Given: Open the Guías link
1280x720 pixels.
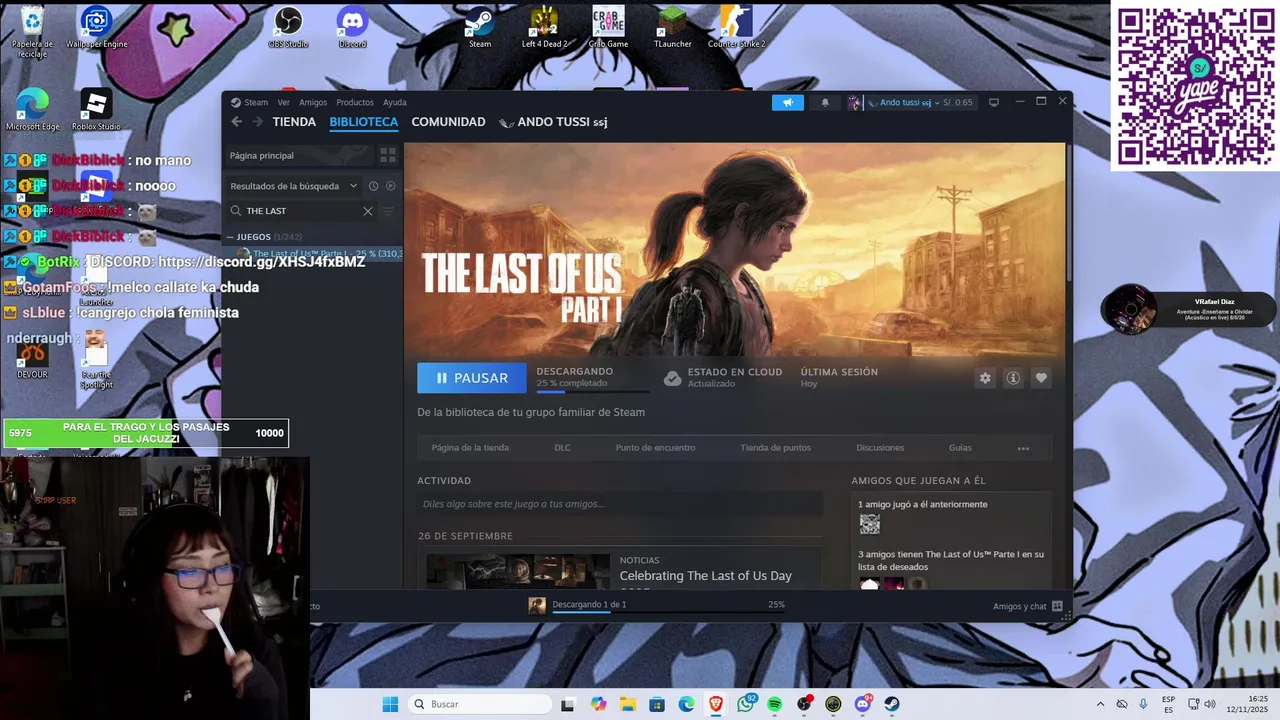Looking at the screenshot, I should pos(960,448).
